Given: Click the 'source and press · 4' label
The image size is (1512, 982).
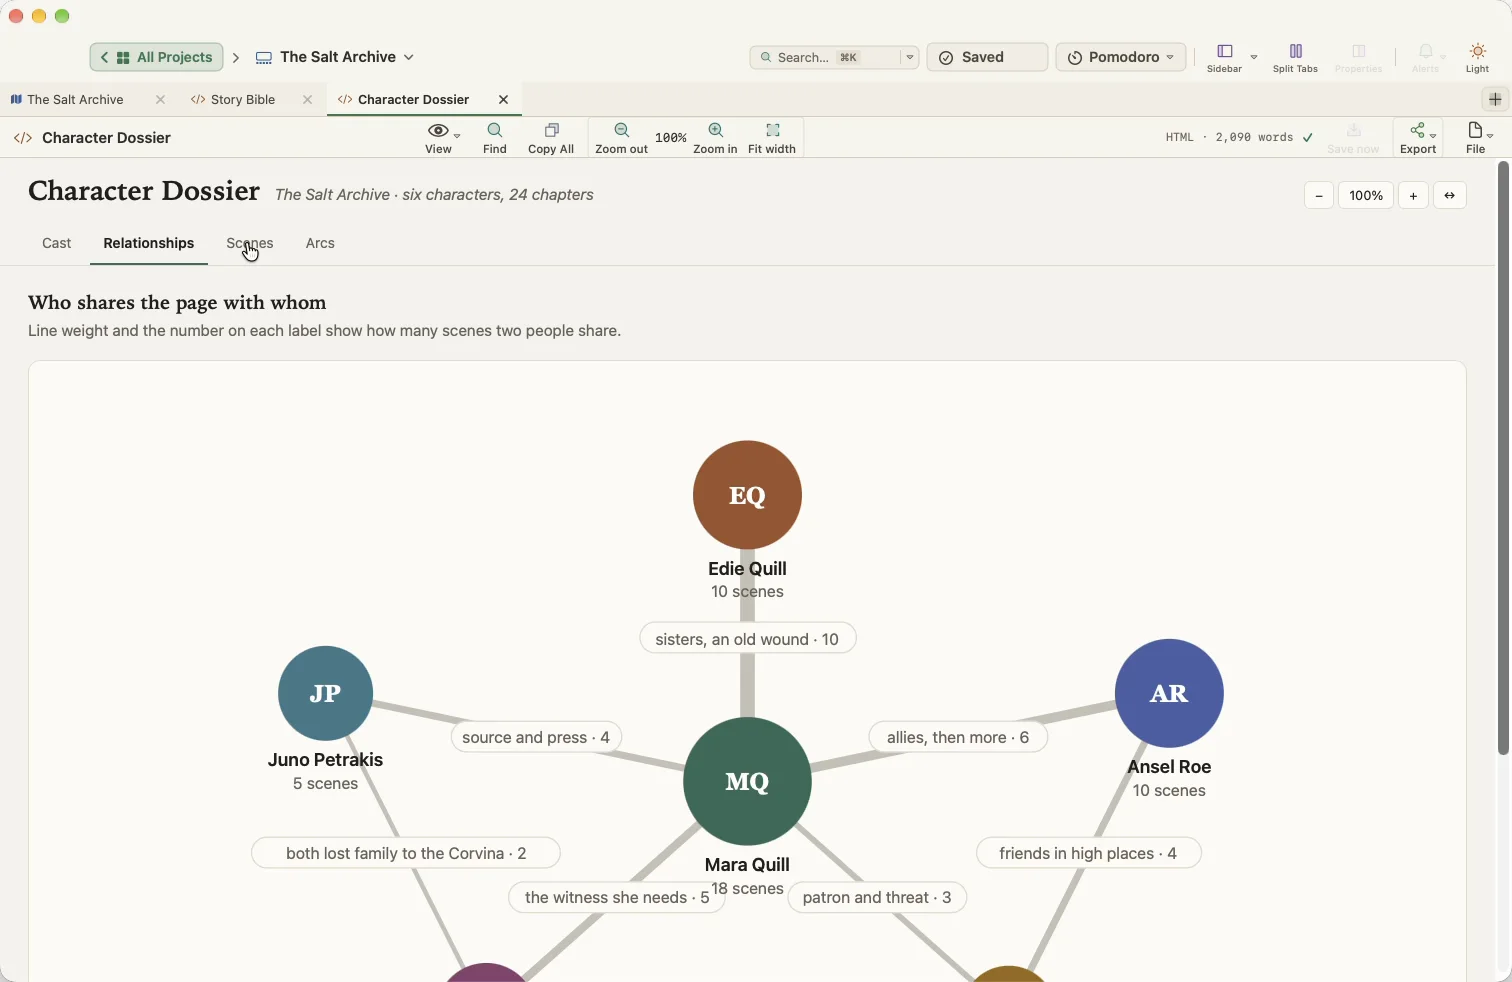Looking at the screenshot, I should [536, 737].
